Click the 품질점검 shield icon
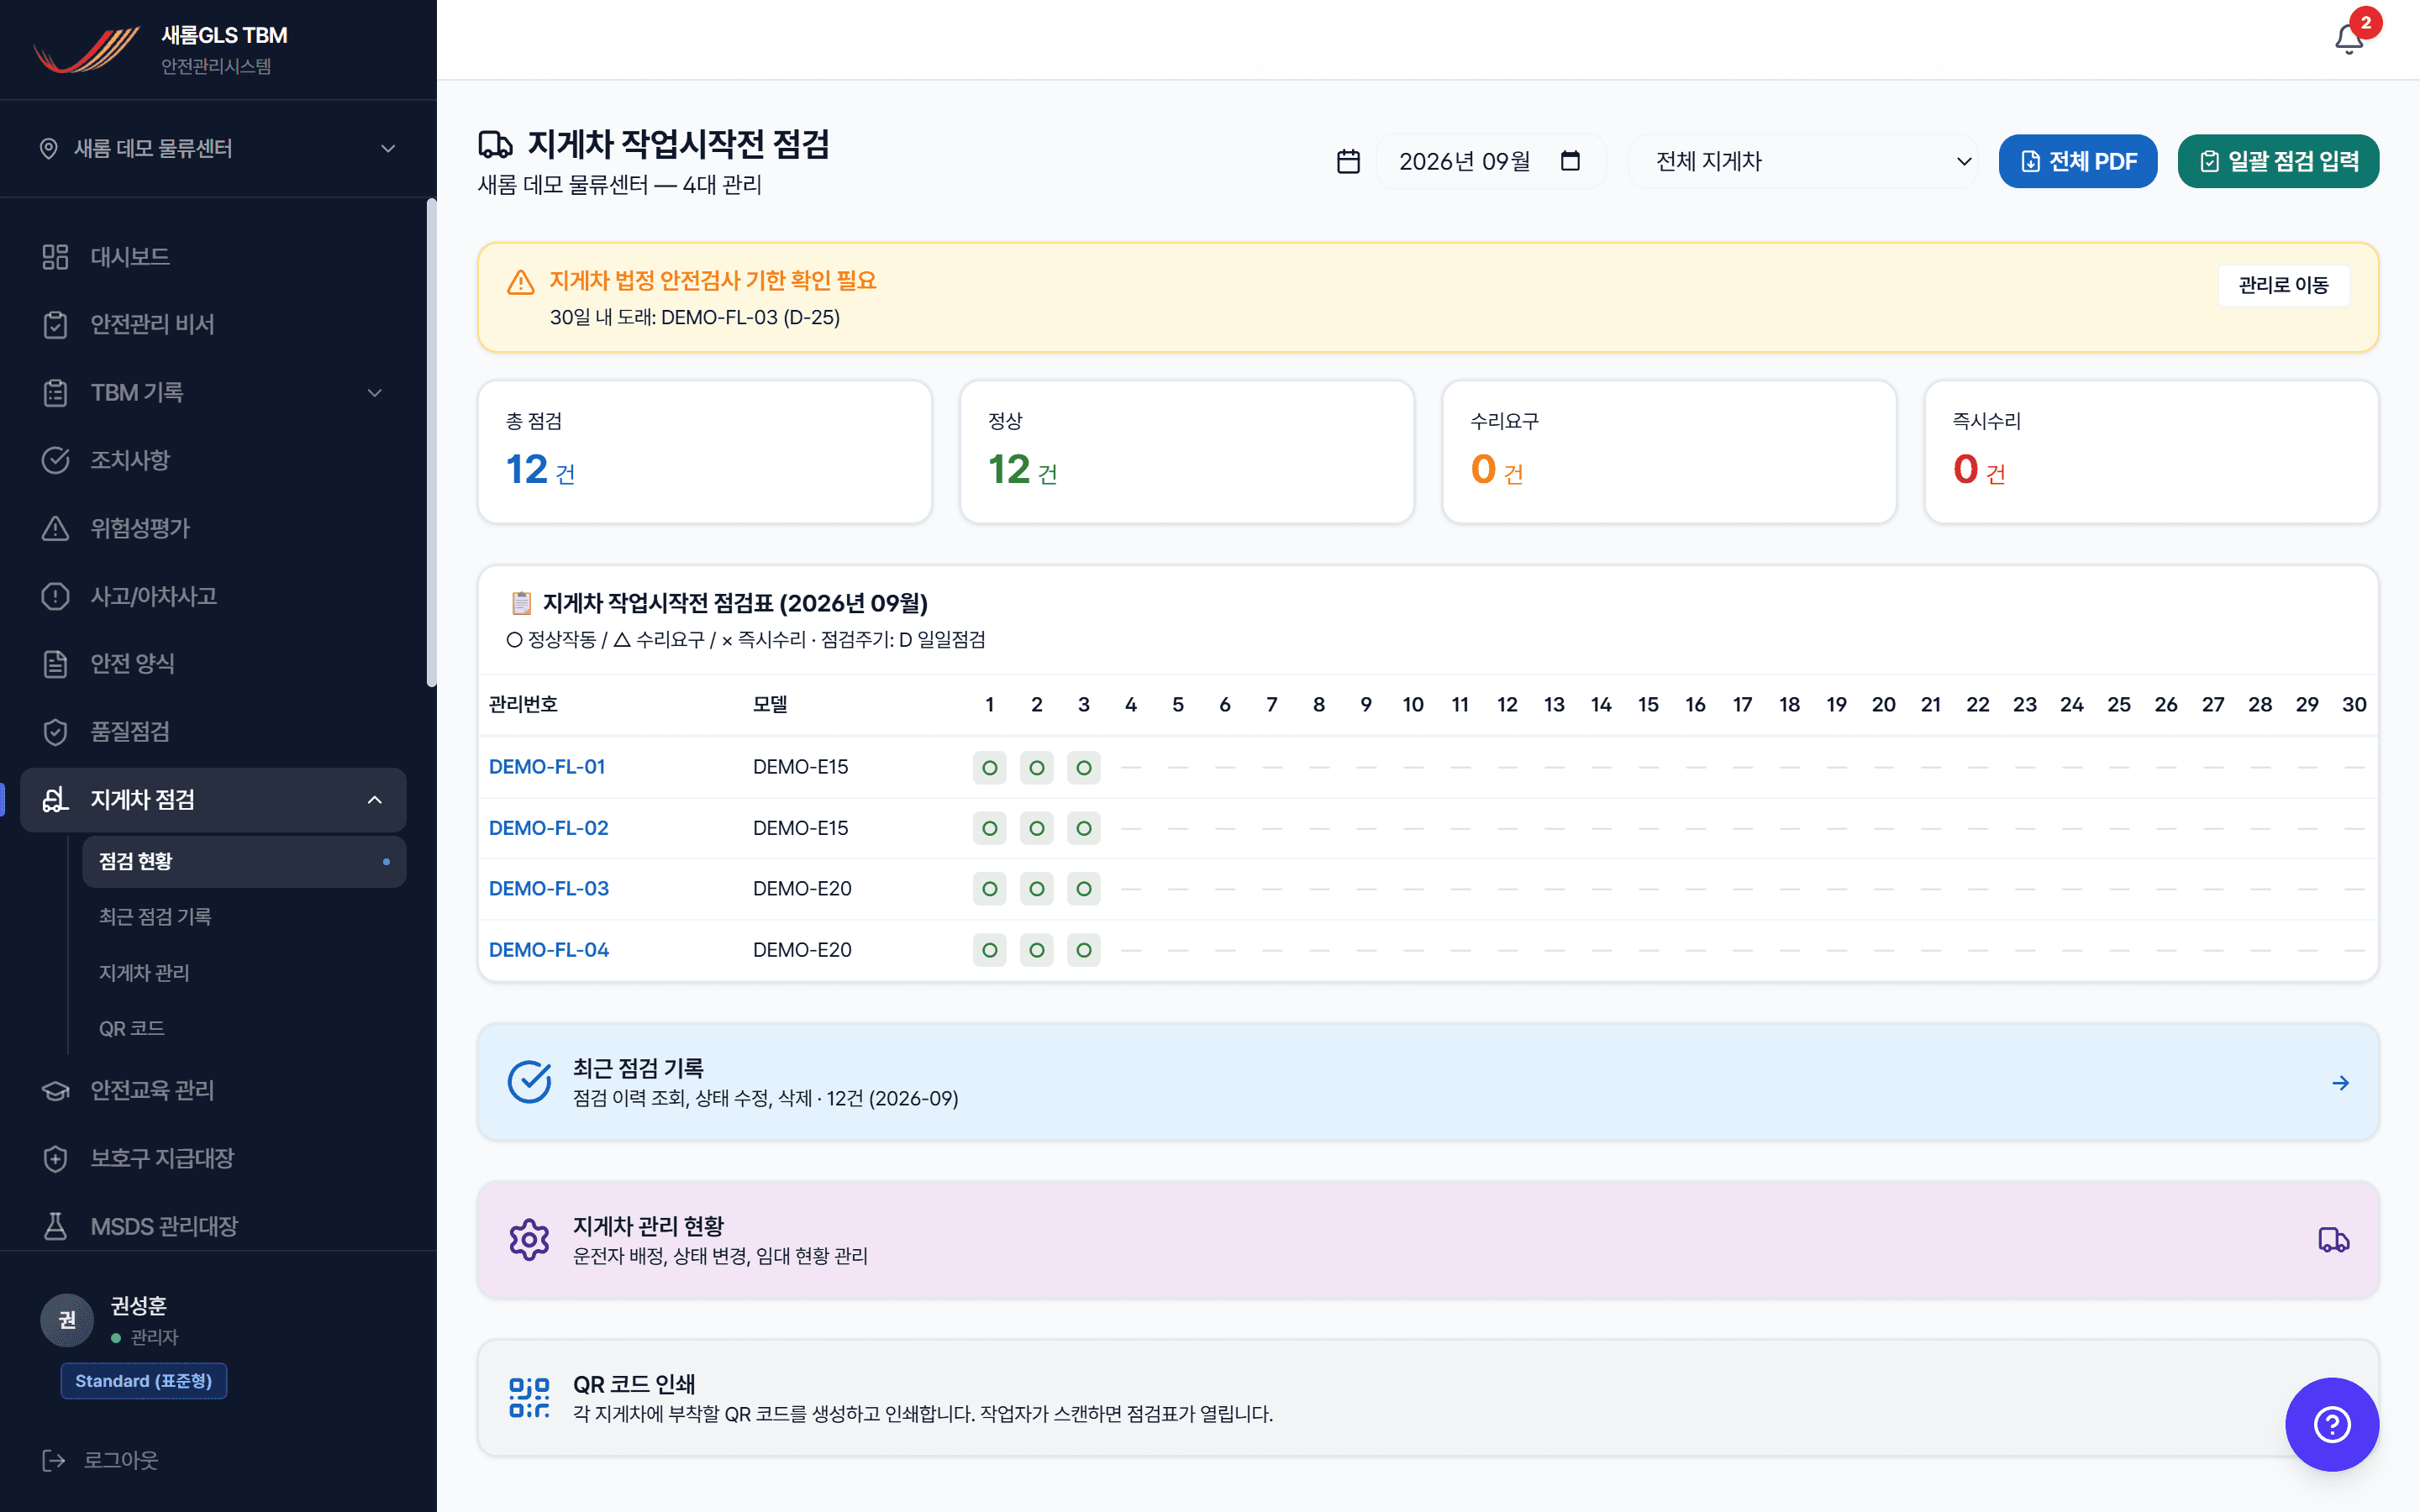The width and height of the screenshot is (2420, 1512). (x=55, y=732)
